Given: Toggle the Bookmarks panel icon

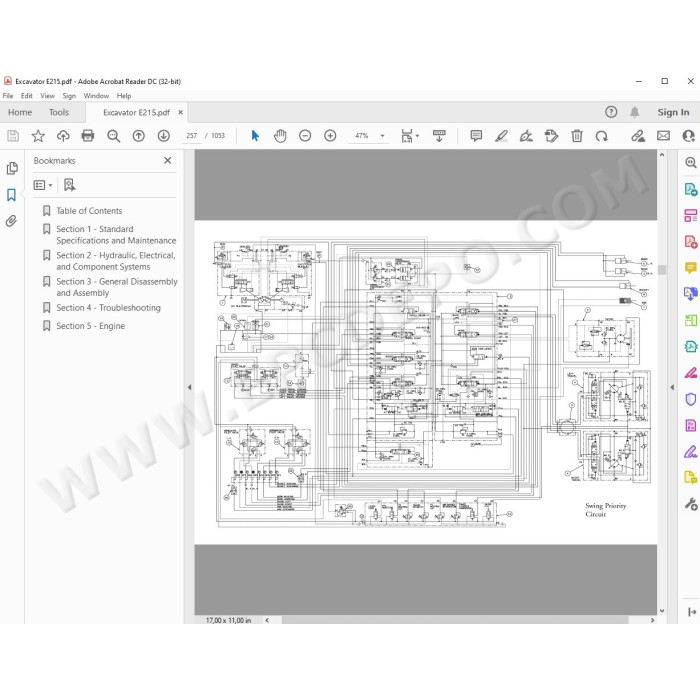Looking at the screenshot, I should (x=12, y=195).
